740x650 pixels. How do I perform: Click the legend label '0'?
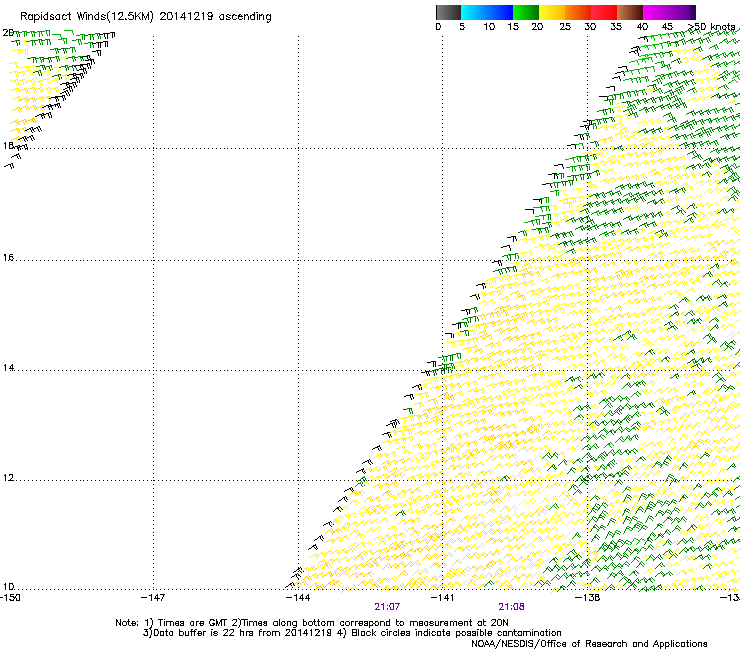click(438, 27)
